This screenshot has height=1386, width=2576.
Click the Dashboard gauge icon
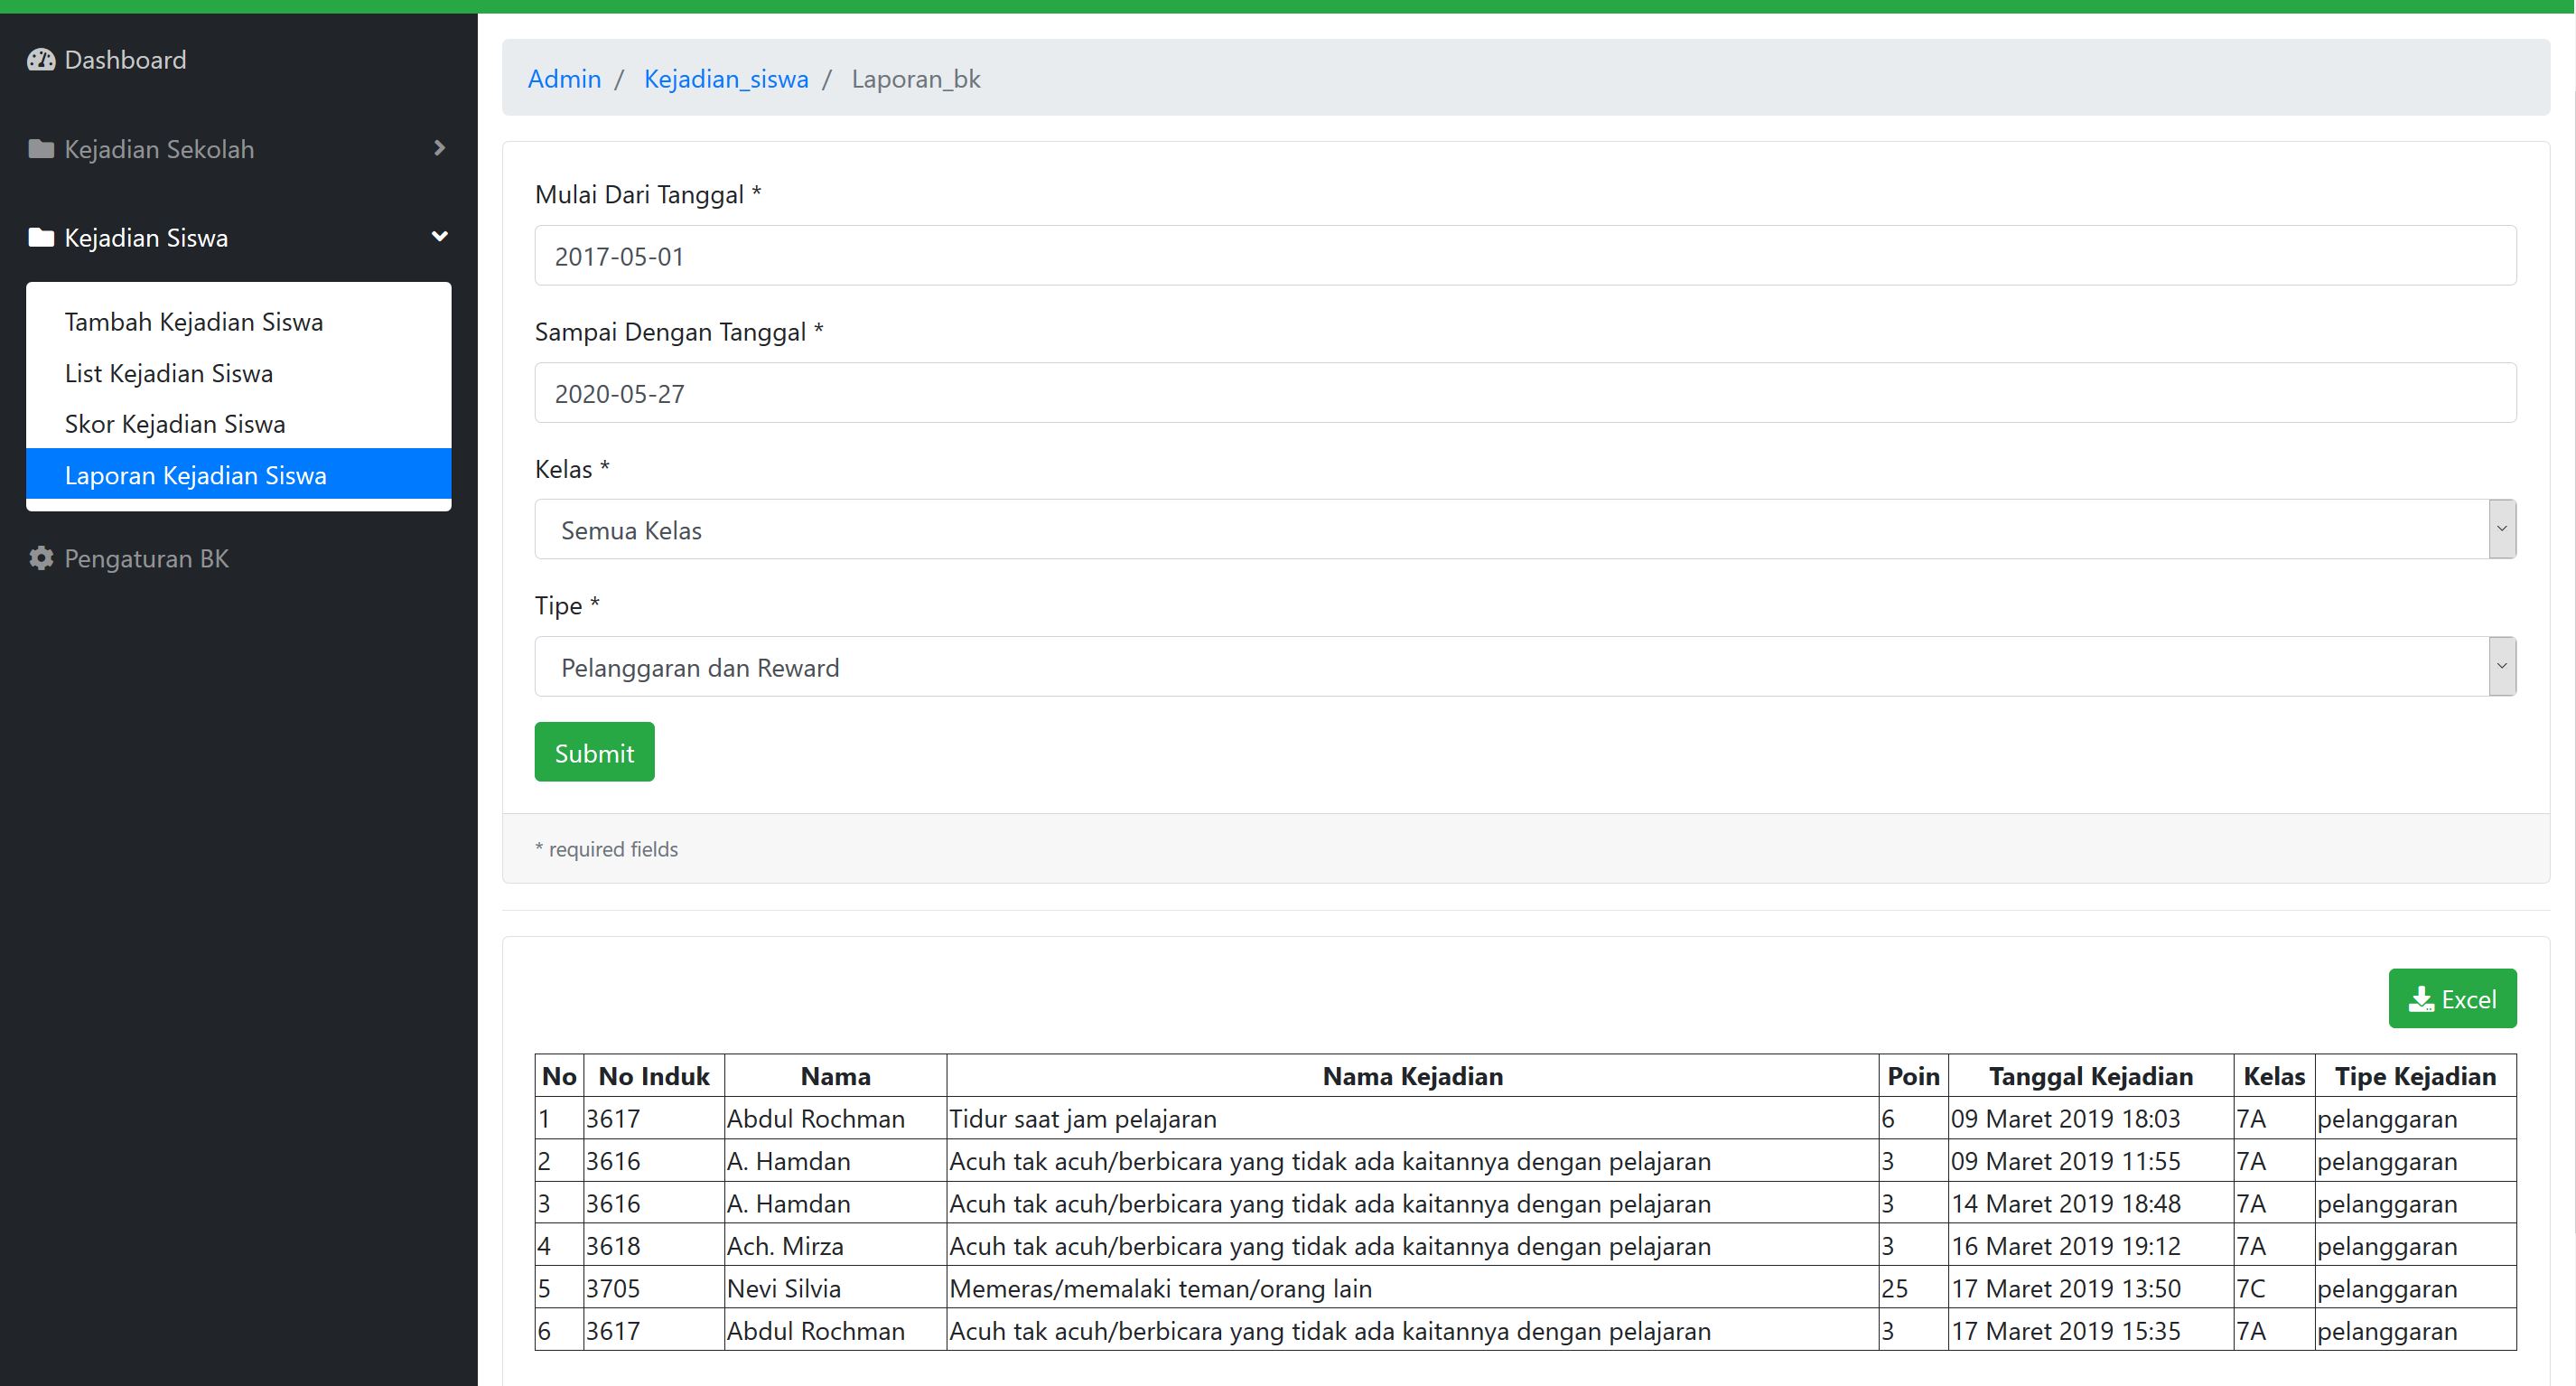(x=41, y=60)
